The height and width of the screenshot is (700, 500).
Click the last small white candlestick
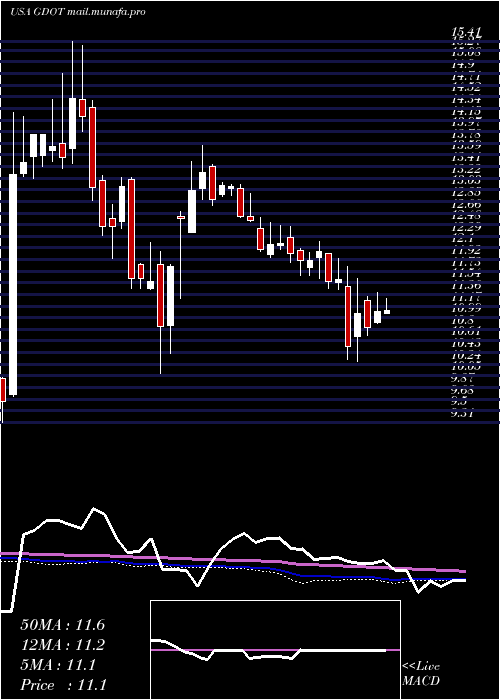pos(387,312)
